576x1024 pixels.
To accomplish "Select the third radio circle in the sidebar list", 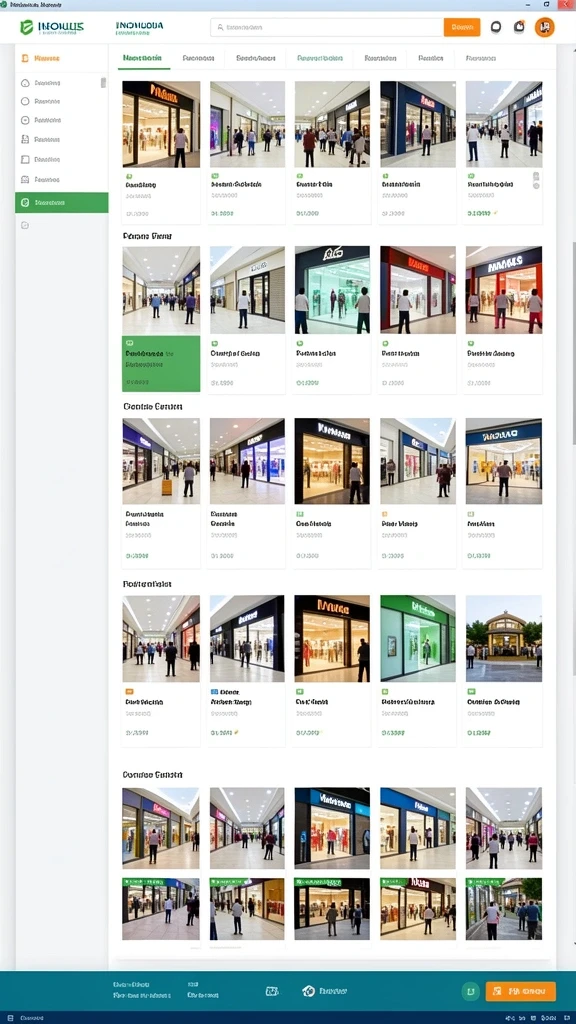I will pos(25,120).
